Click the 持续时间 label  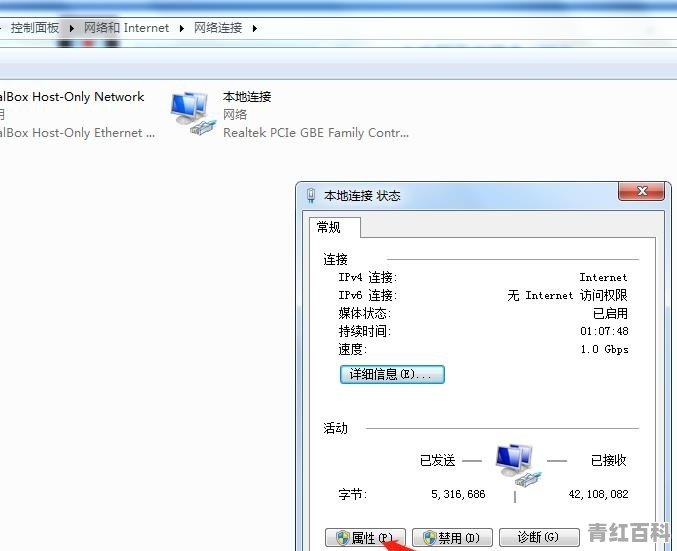pyautogui.click(x=364, y=331)
